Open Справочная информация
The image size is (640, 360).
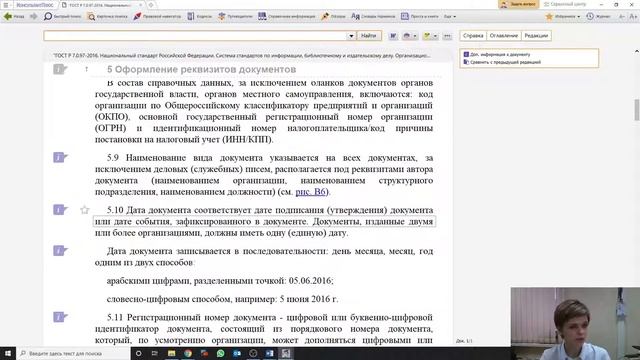coord(287,16)
